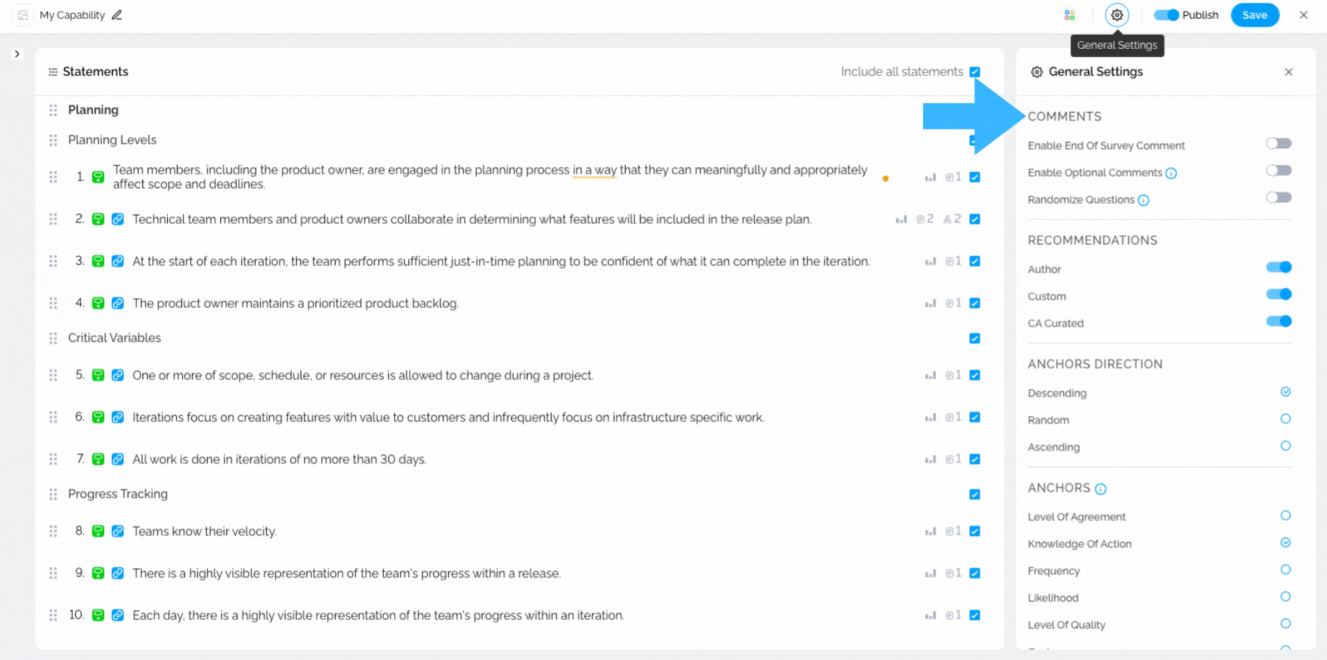This screenshot has height=660, width=1327.
Task: Uncheck the Critical Variables section checkbox
Action: pos(975,338)
